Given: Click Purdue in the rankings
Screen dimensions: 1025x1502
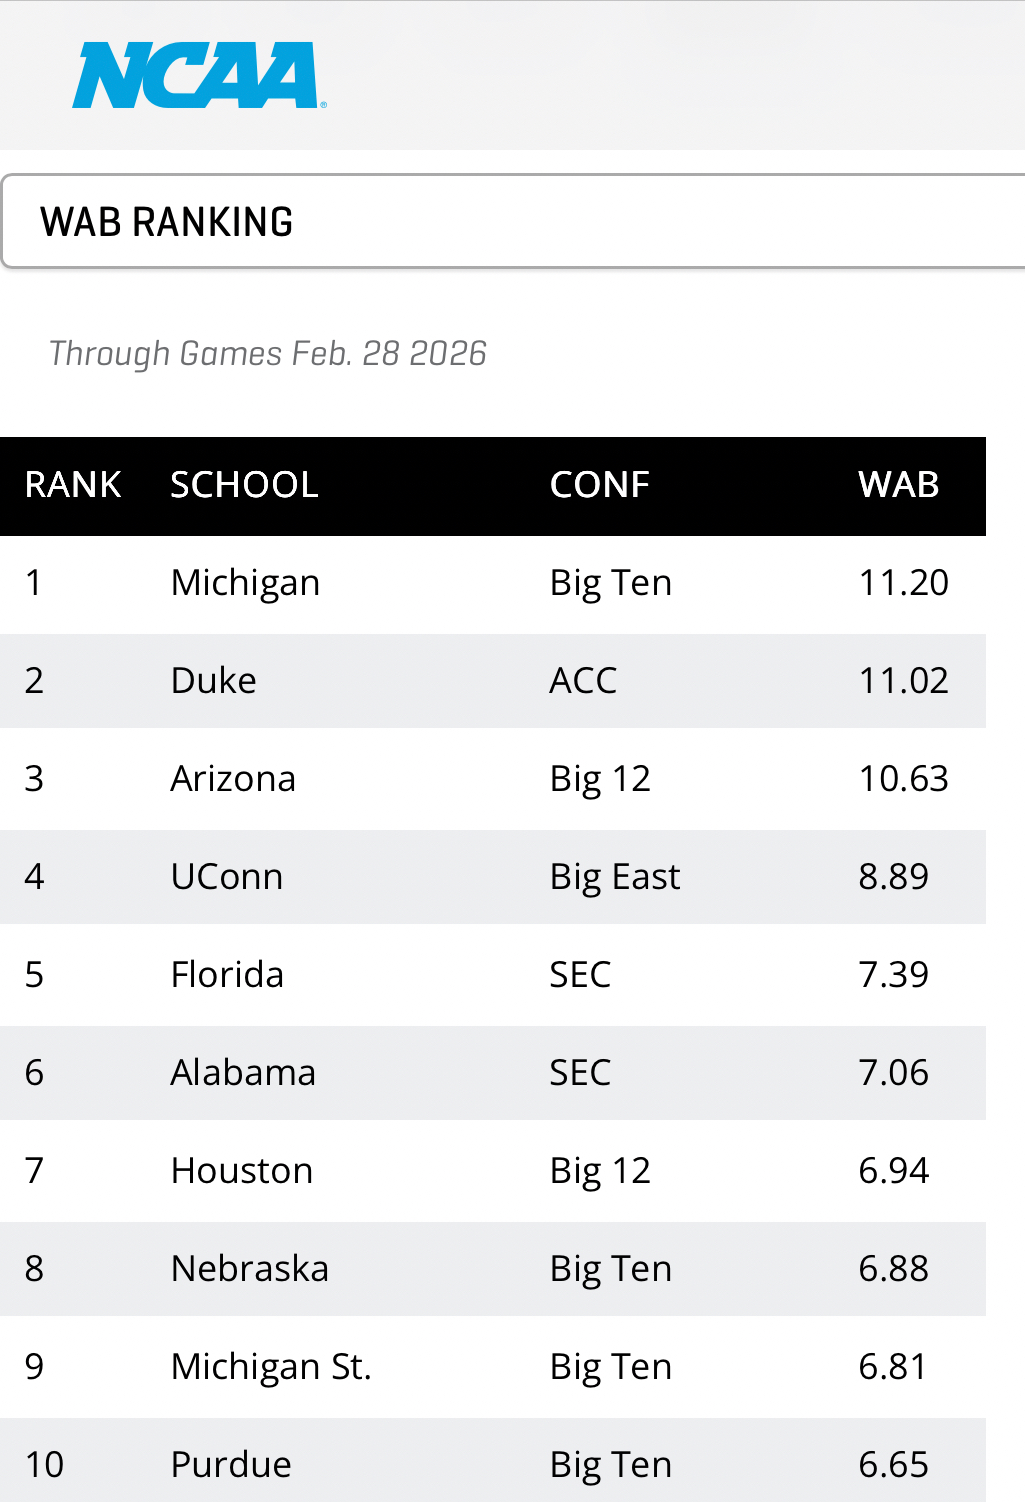Looking at the screenshot, I should 231,1465.
